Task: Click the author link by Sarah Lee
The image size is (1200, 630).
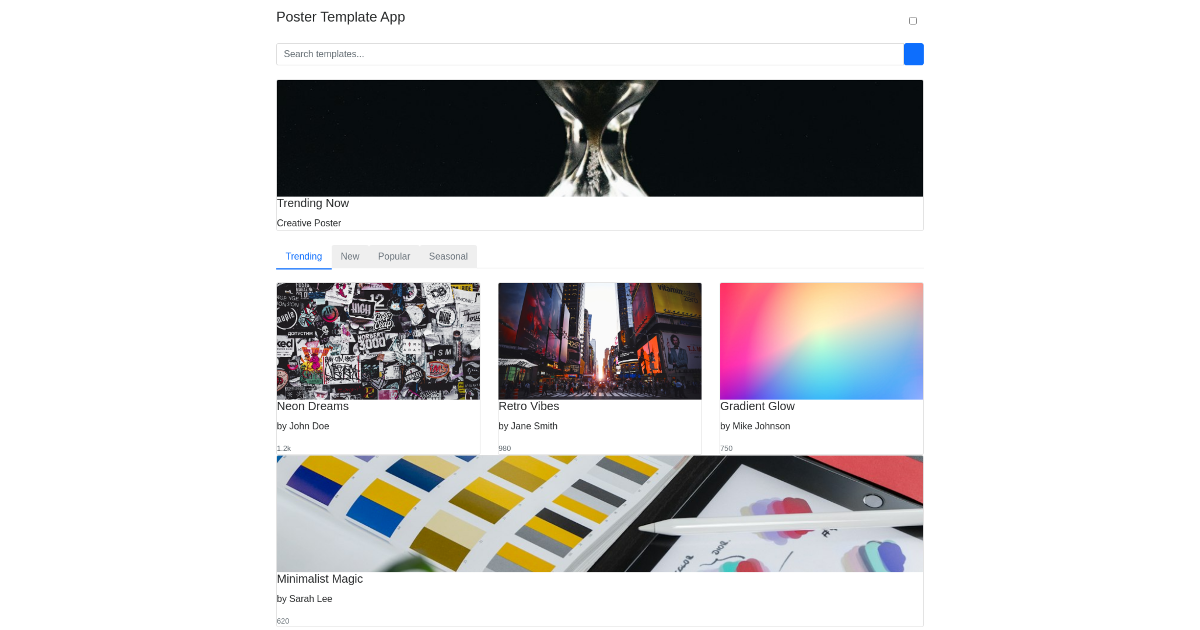Action: coord(304,598)
